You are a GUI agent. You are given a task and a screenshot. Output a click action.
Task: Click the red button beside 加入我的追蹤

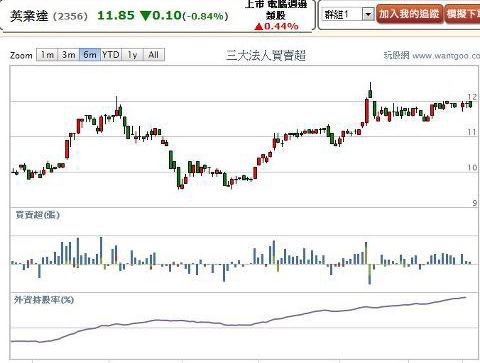[462, 14]
